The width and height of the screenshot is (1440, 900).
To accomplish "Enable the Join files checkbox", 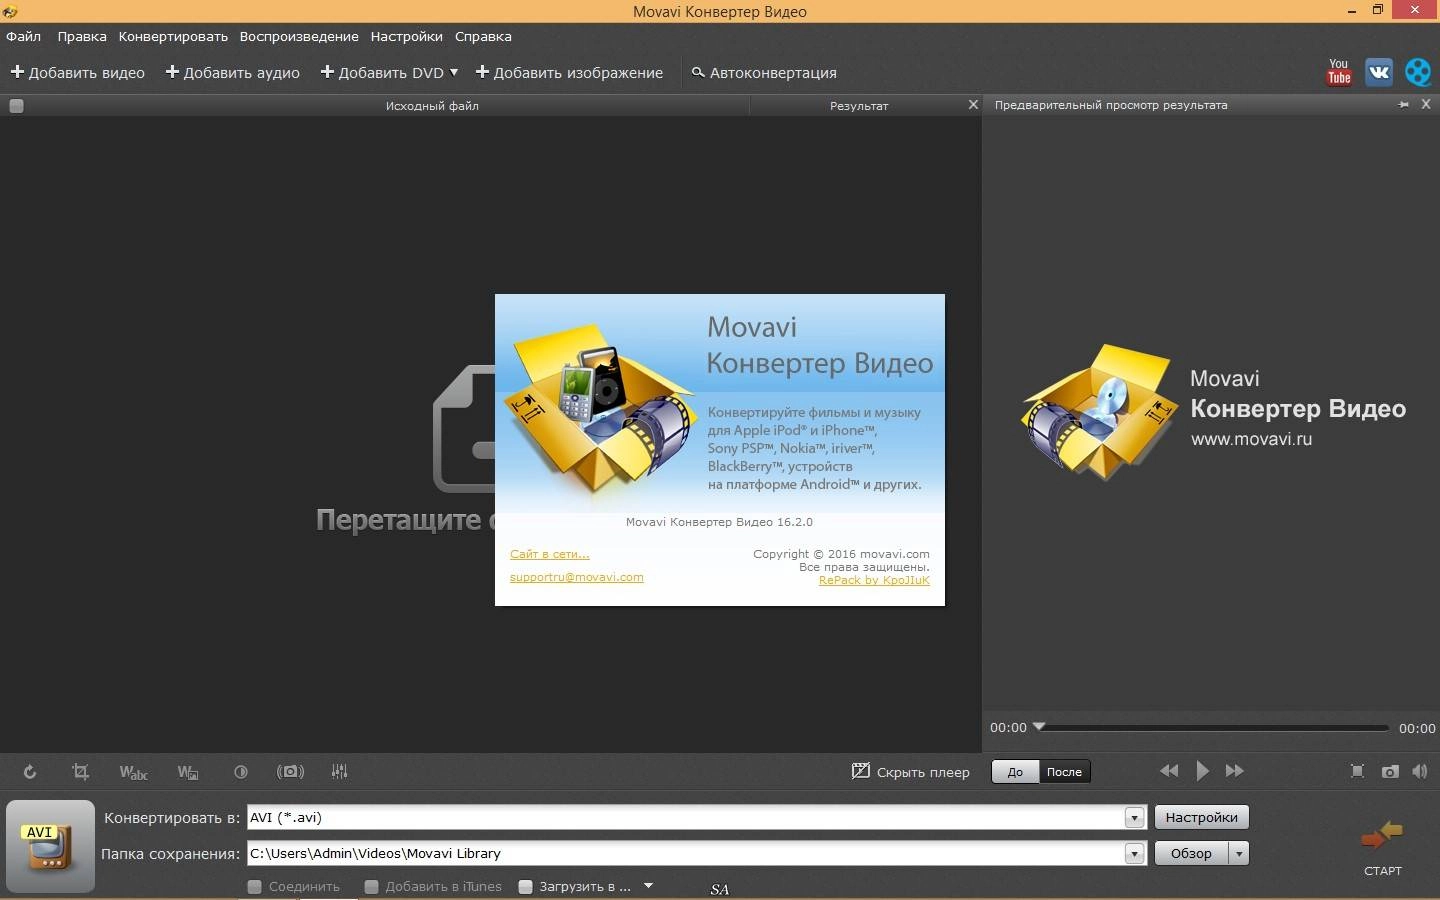I will [255, 886].
